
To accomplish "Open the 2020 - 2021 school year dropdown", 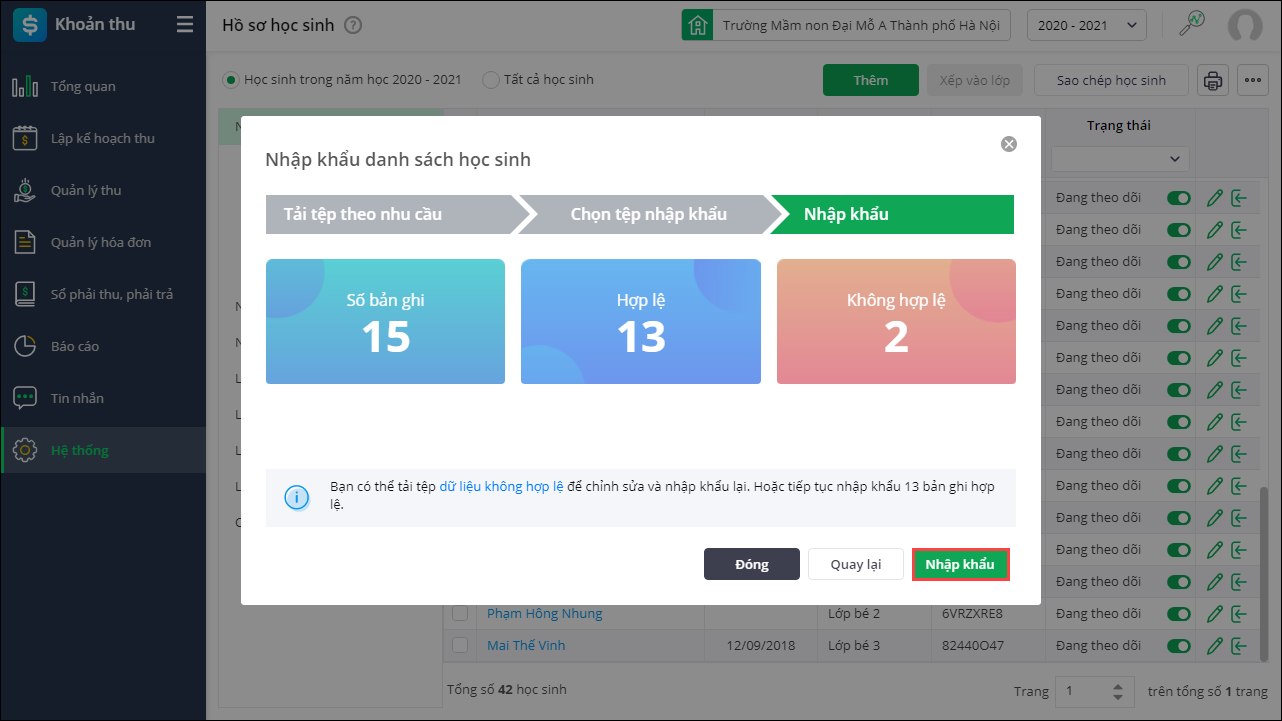I will click(1087, 25).
